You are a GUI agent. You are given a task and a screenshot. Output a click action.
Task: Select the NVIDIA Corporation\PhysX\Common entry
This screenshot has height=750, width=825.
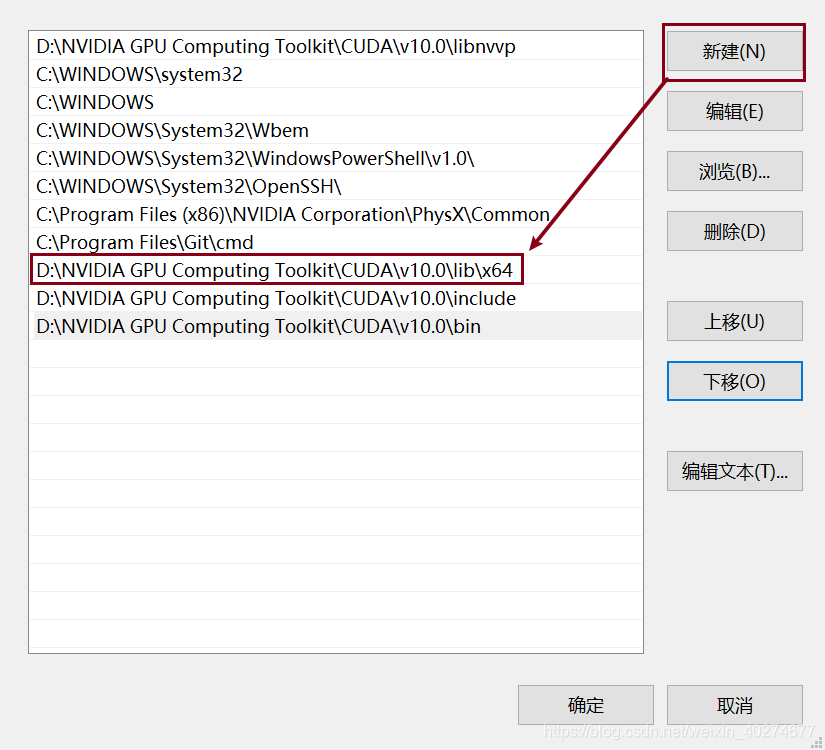336,214
